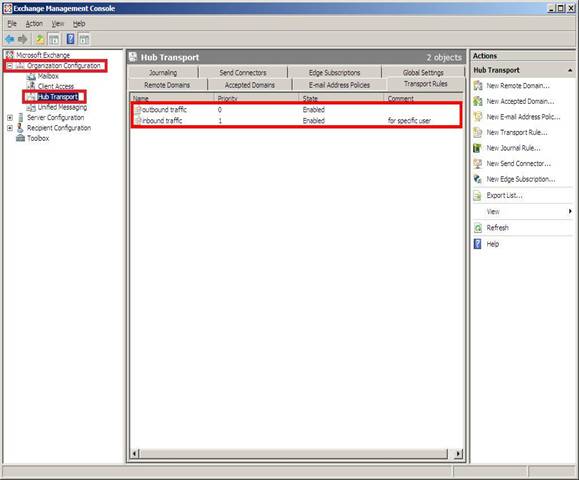The width and height of the screenshot is (579, 480).
Task: Click the New Journal Rule icon
Action: [x=478, y=148]
